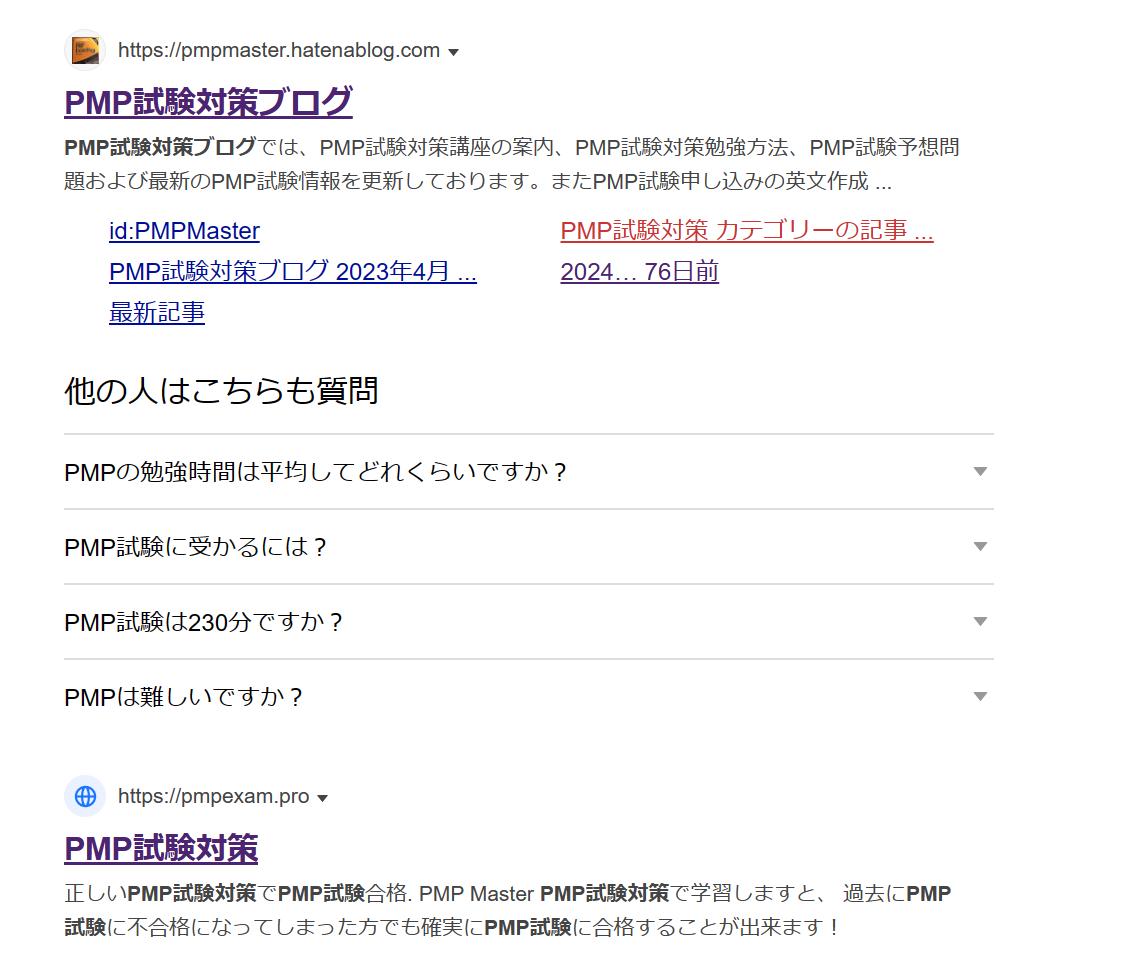Expand question PMP試験は230分ですか？
This screenshot has height=964, width=1135.
coord(204,622)
